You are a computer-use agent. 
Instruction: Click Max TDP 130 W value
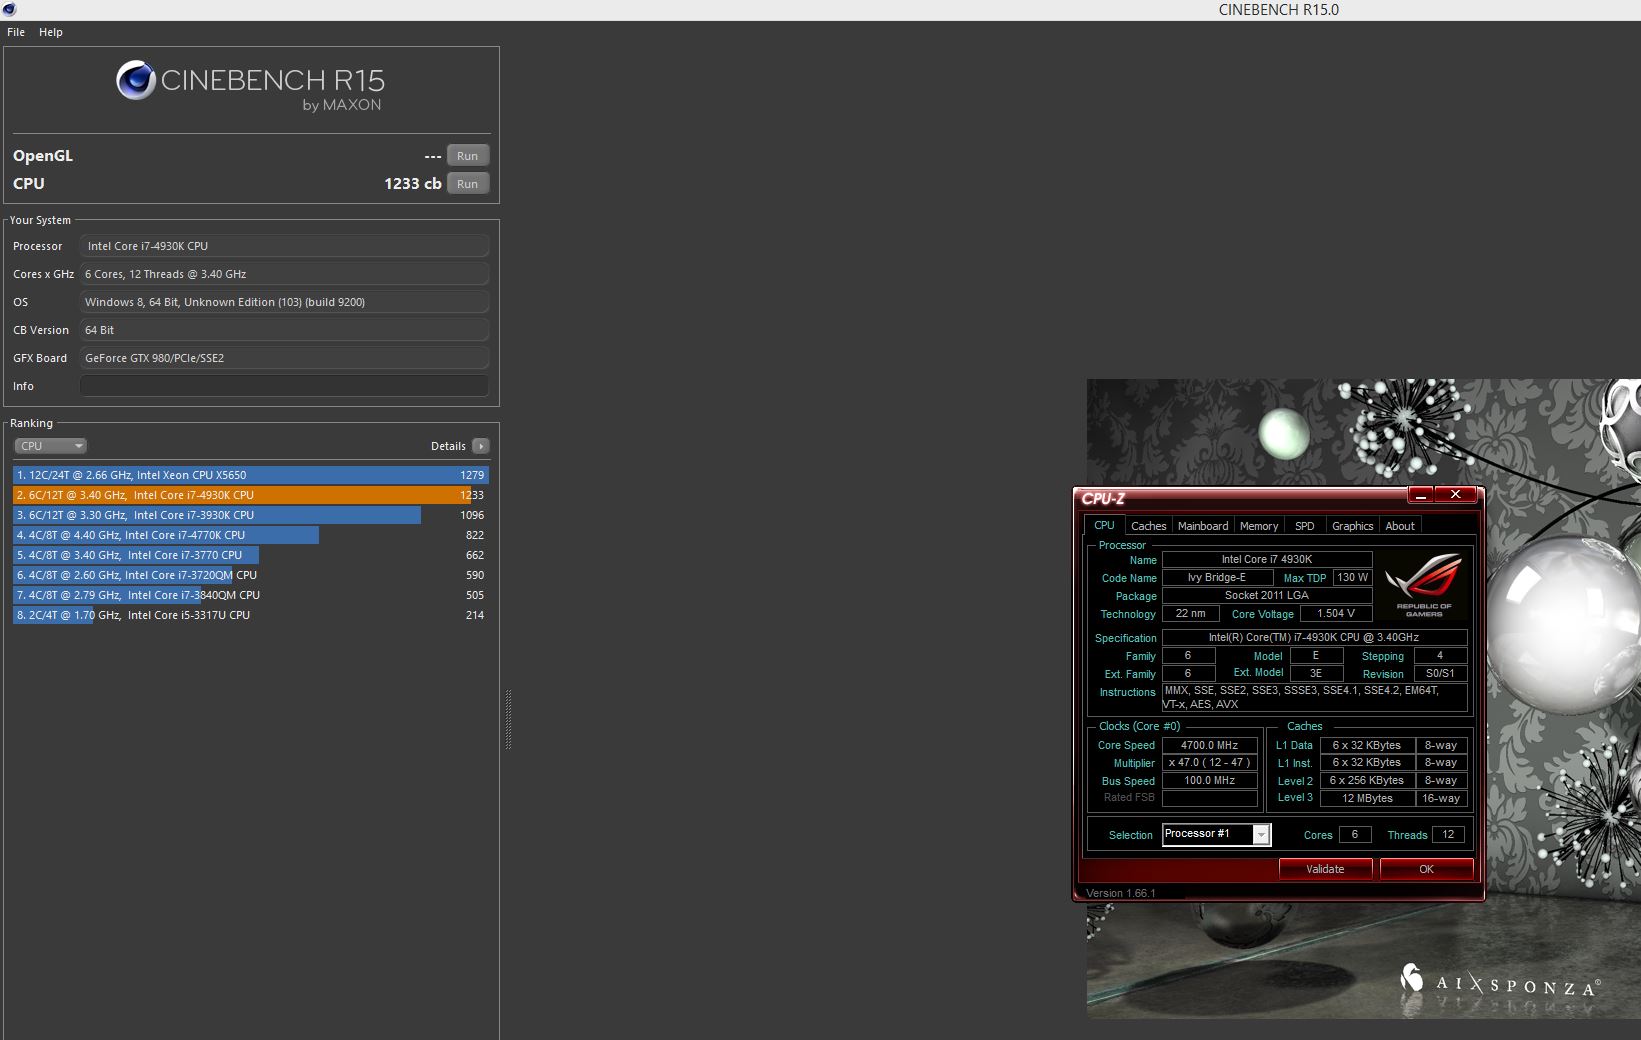point(1352,578)
